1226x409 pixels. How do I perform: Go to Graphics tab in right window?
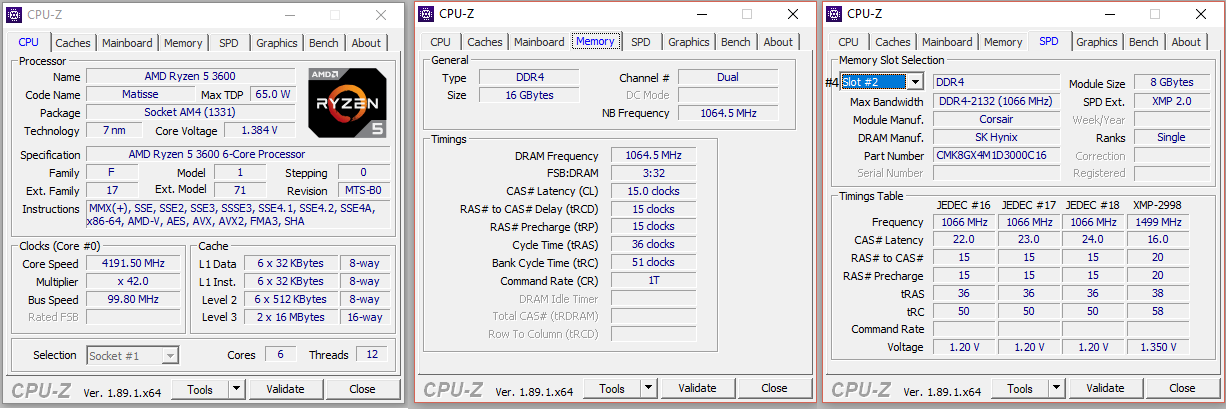pyautogui.click(x=1097, y=42)
